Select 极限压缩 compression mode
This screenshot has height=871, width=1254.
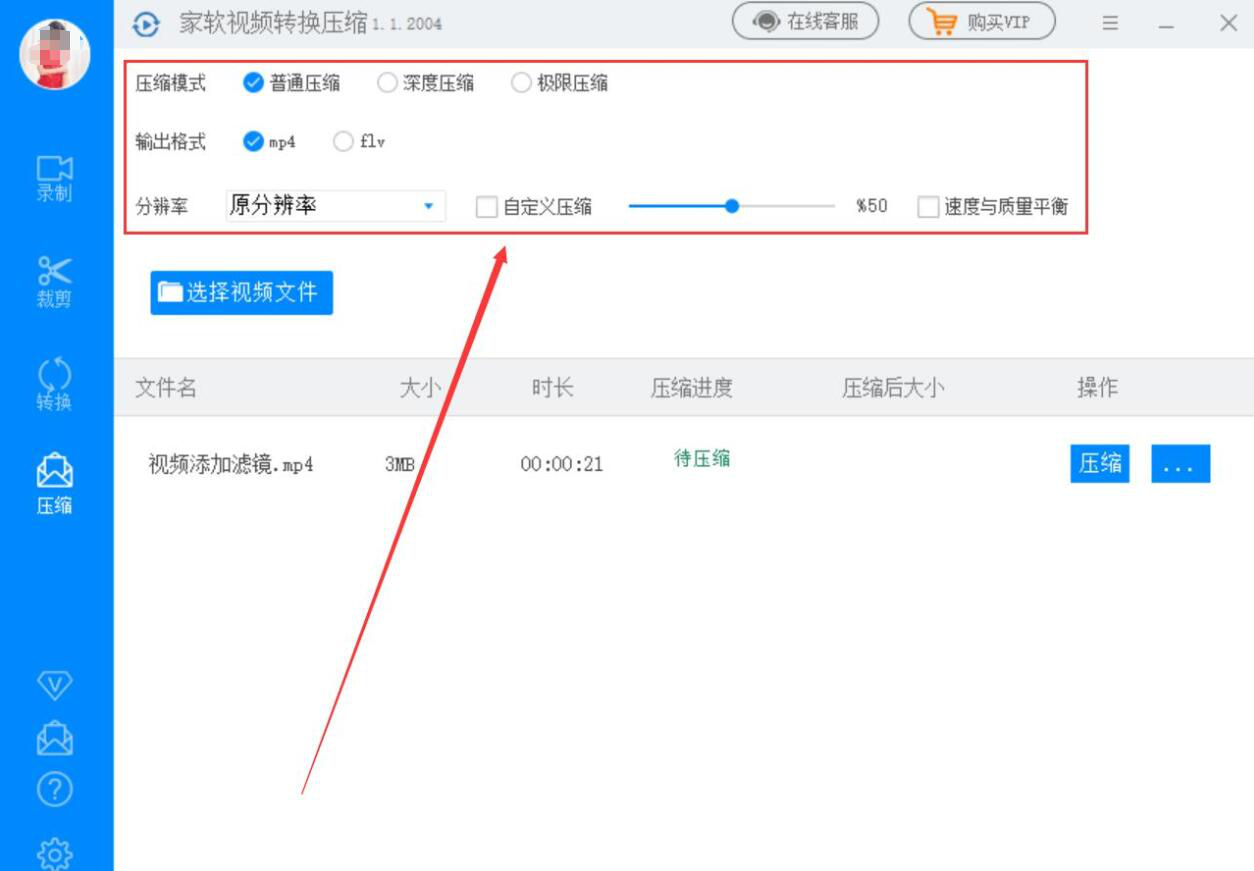click(560, 83)
